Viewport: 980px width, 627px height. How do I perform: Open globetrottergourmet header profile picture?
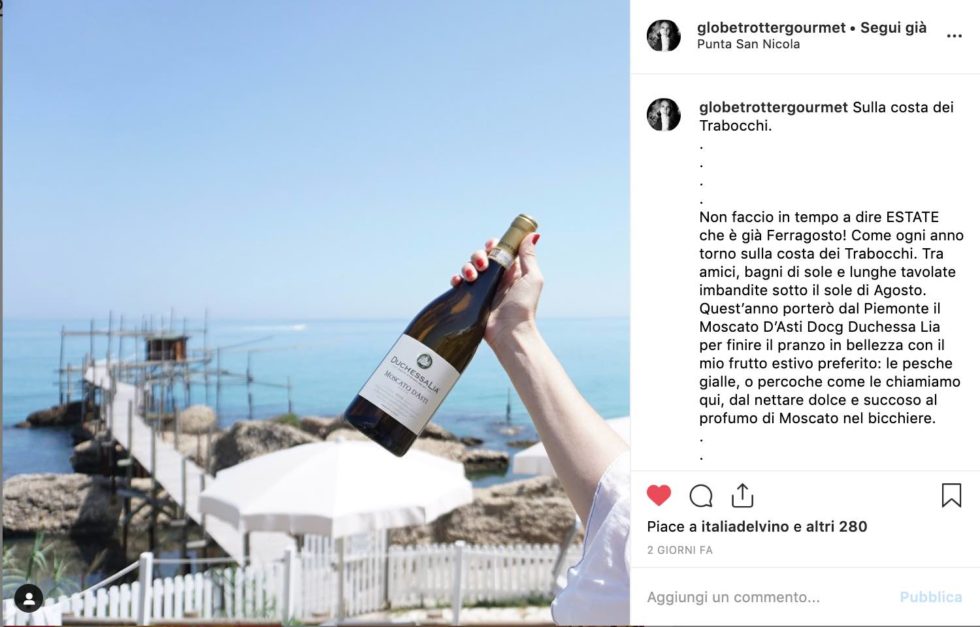(x=663, y=35)
